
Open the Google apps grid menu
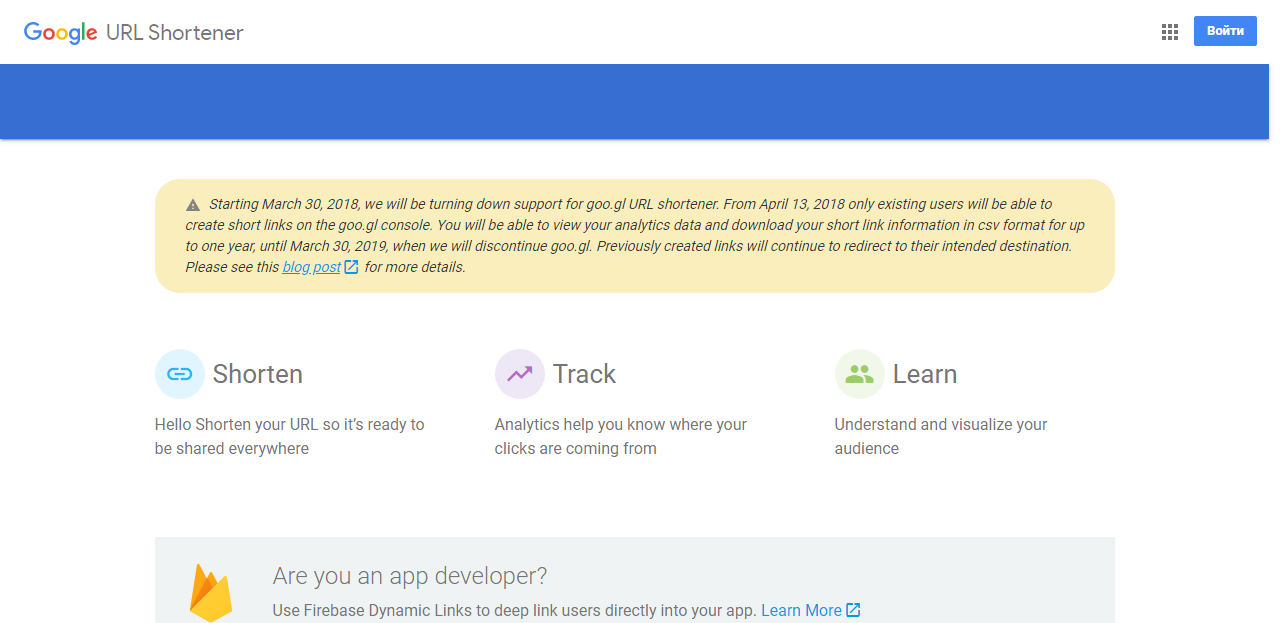(x=1169, y=32)
